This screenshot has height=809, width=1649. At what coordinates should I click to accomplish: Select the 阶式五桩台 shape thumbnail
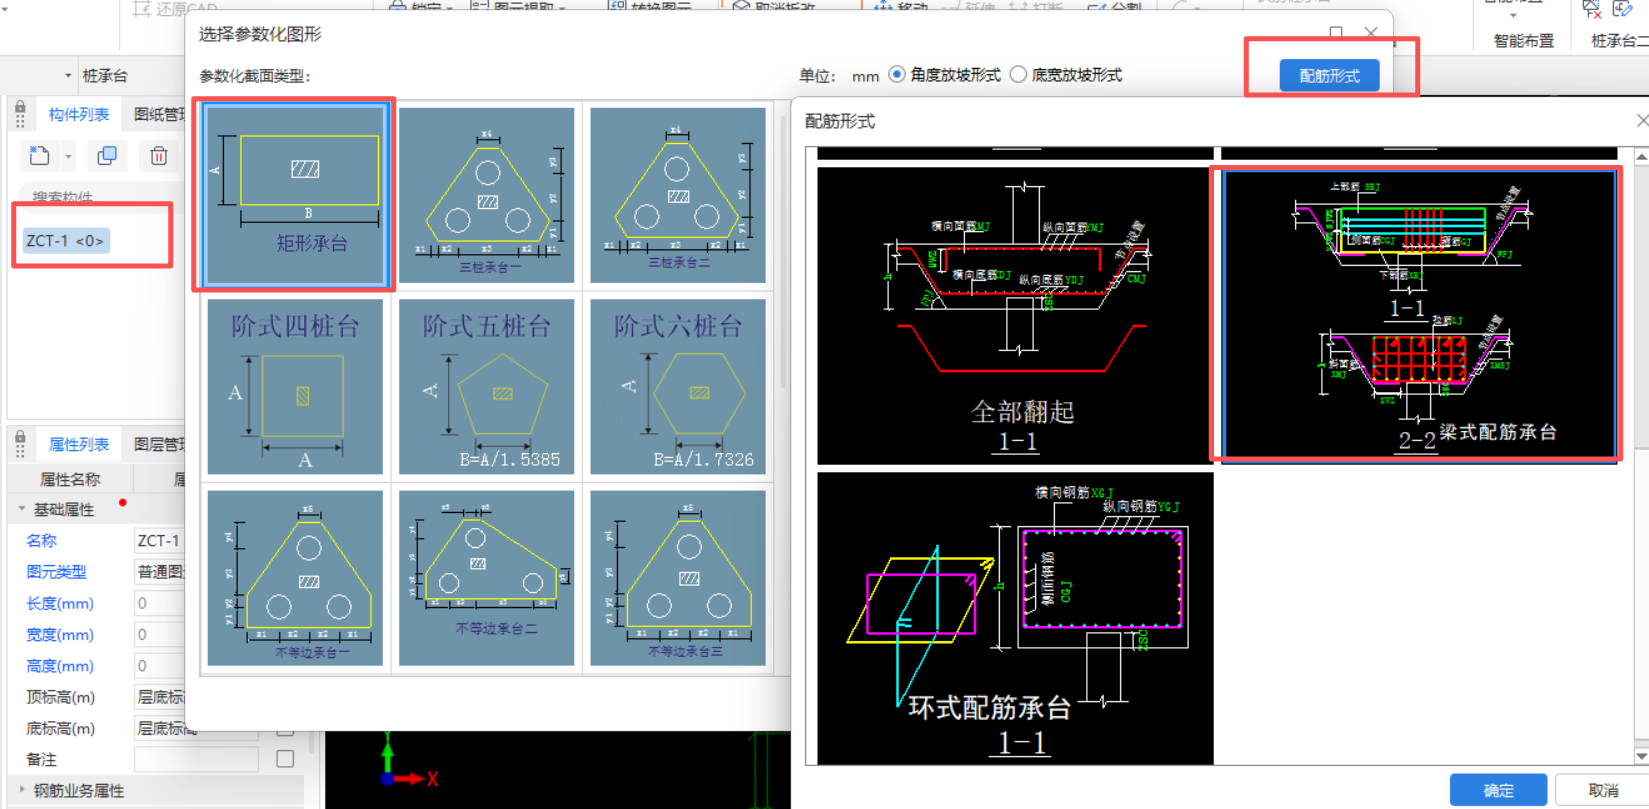[x=486, y=386]
